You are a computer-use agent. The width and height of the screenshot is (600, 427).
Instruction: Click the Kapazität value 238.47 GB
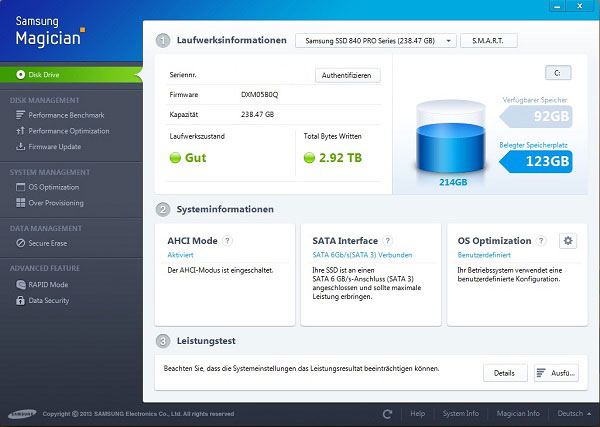click(x=258, y=114)
